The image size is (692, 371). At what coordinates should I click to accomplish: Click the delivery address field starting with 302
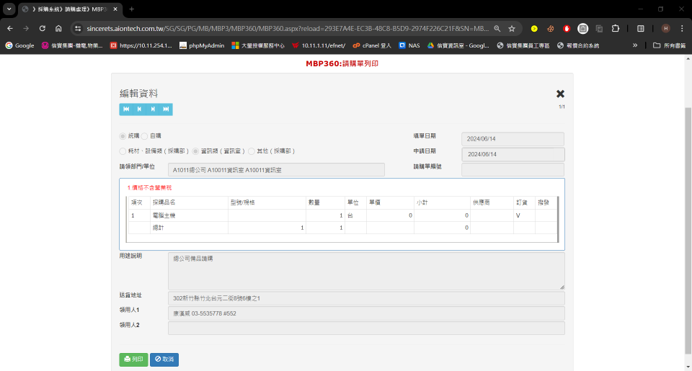click(366, 298)
